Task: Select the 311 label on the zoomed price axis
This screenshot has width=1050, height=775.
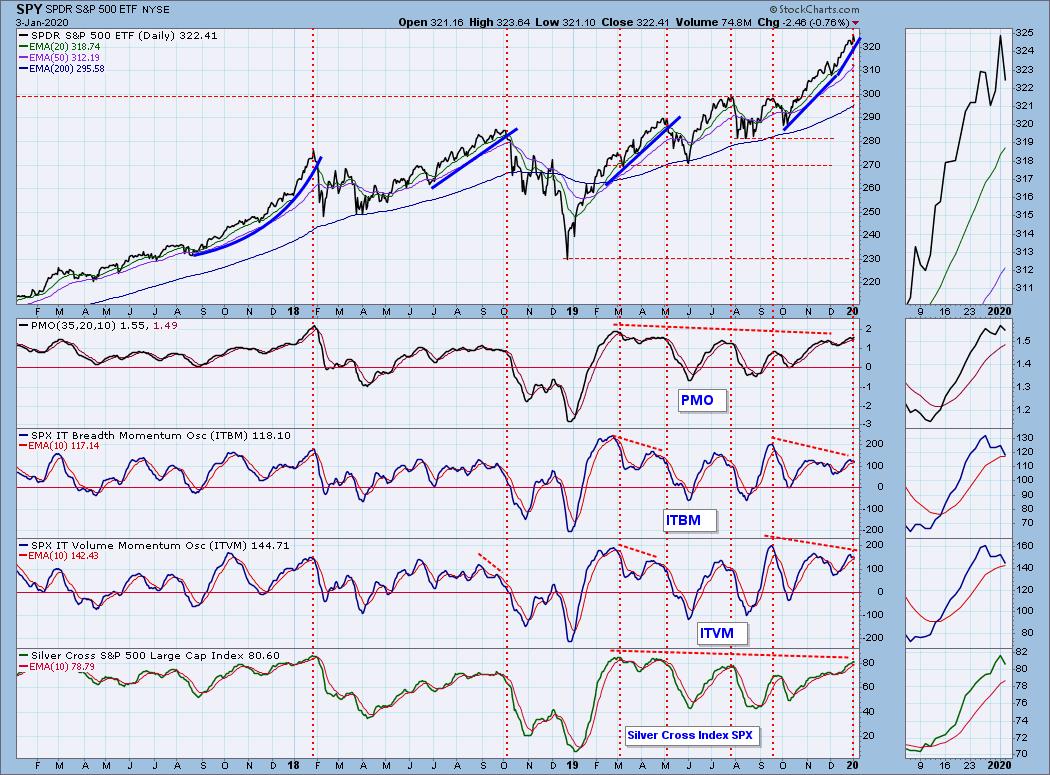Action: (x=1025, y=288)
